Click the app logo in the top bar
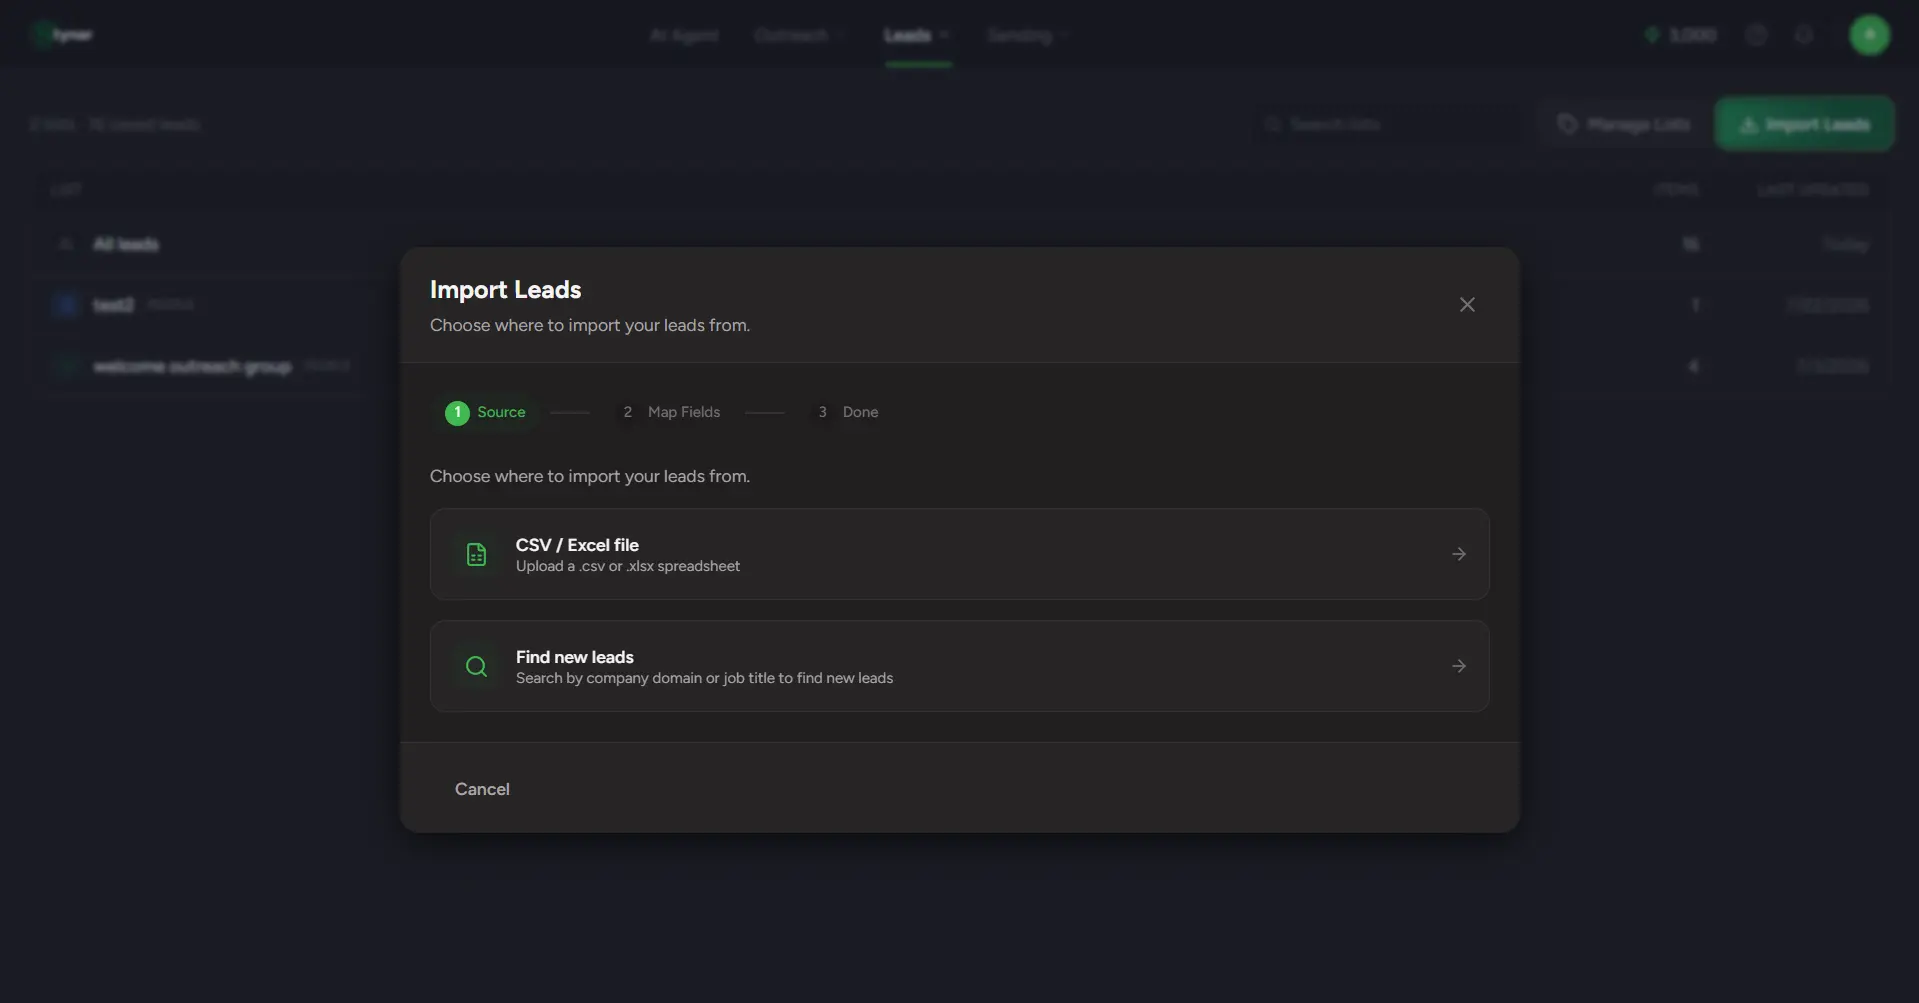This screenshot has width=1919, height=1003. click(x=63, y=35)
